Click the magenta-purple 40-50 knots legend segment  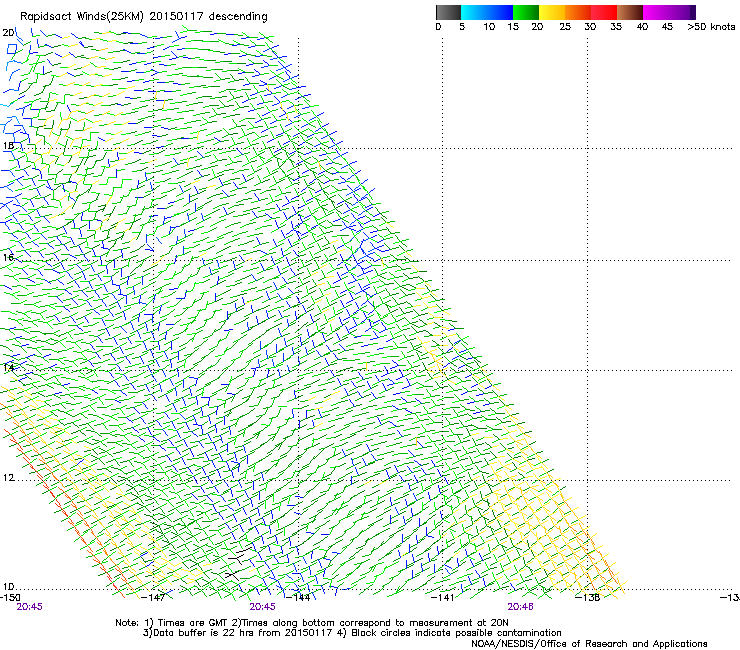[669, 12]
